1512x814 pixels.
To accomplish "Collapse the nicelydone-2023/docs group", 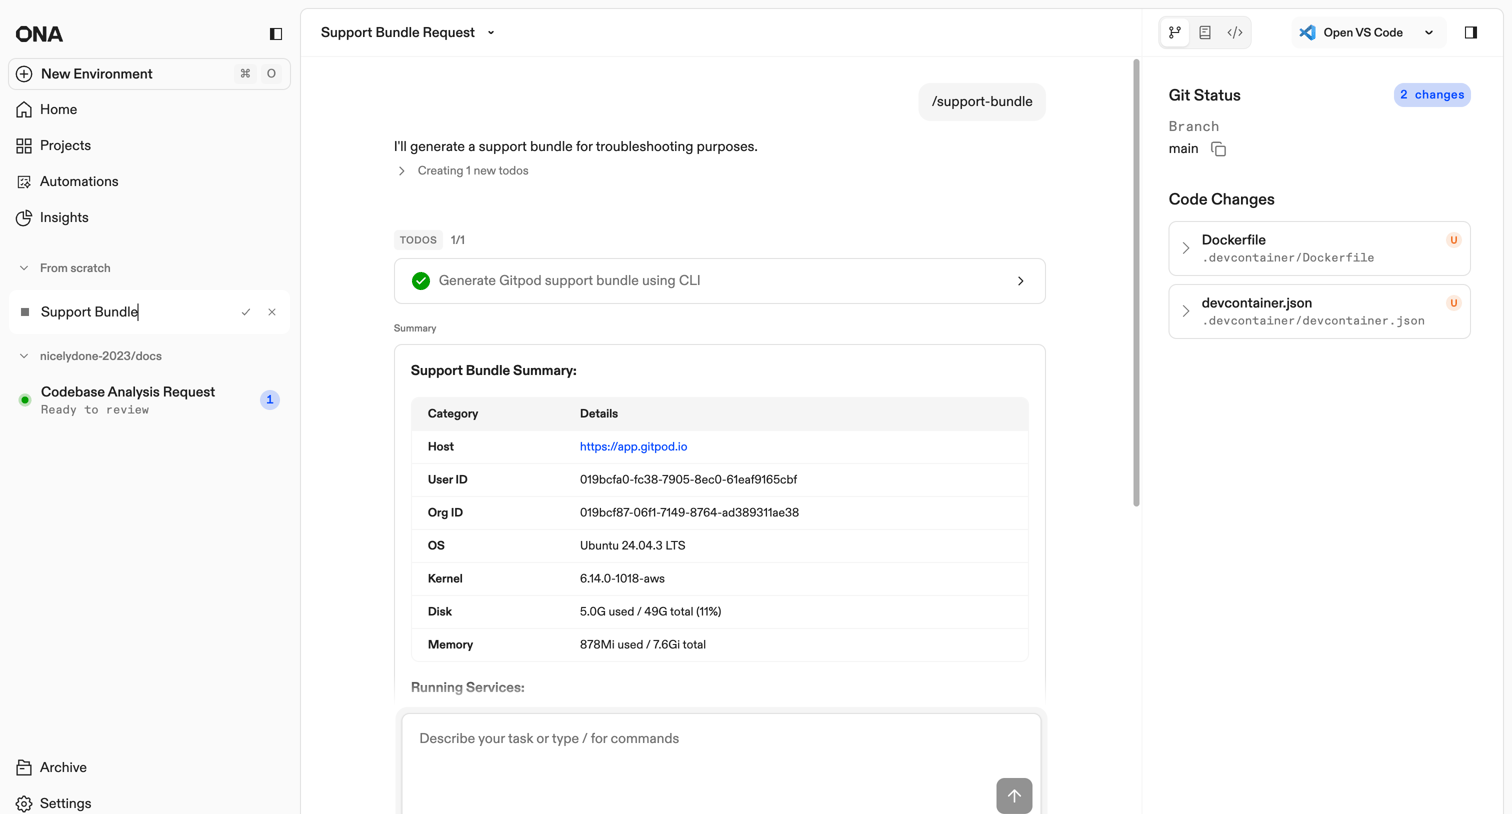I will (x=24, y=356).
